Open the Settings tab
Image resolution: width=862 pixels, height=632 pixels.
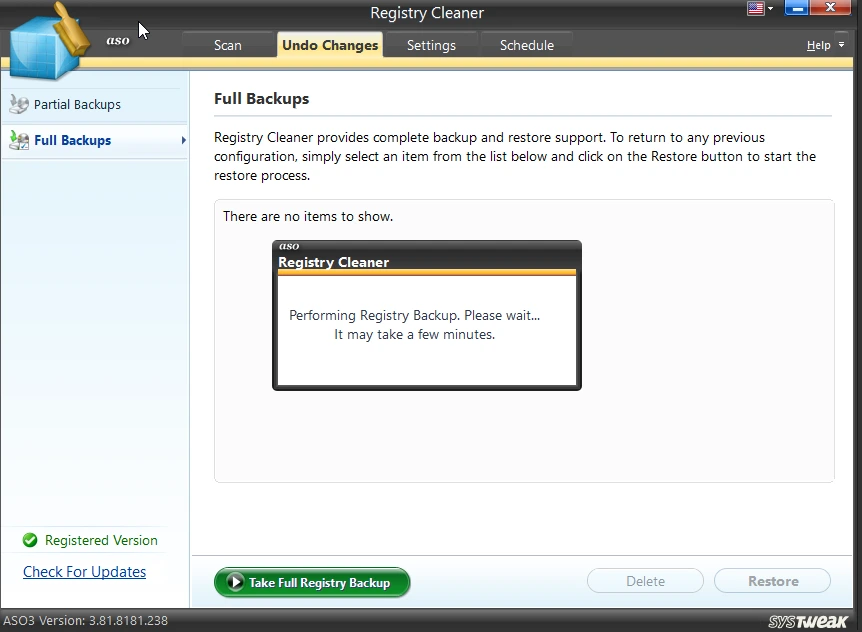[431, 45]
